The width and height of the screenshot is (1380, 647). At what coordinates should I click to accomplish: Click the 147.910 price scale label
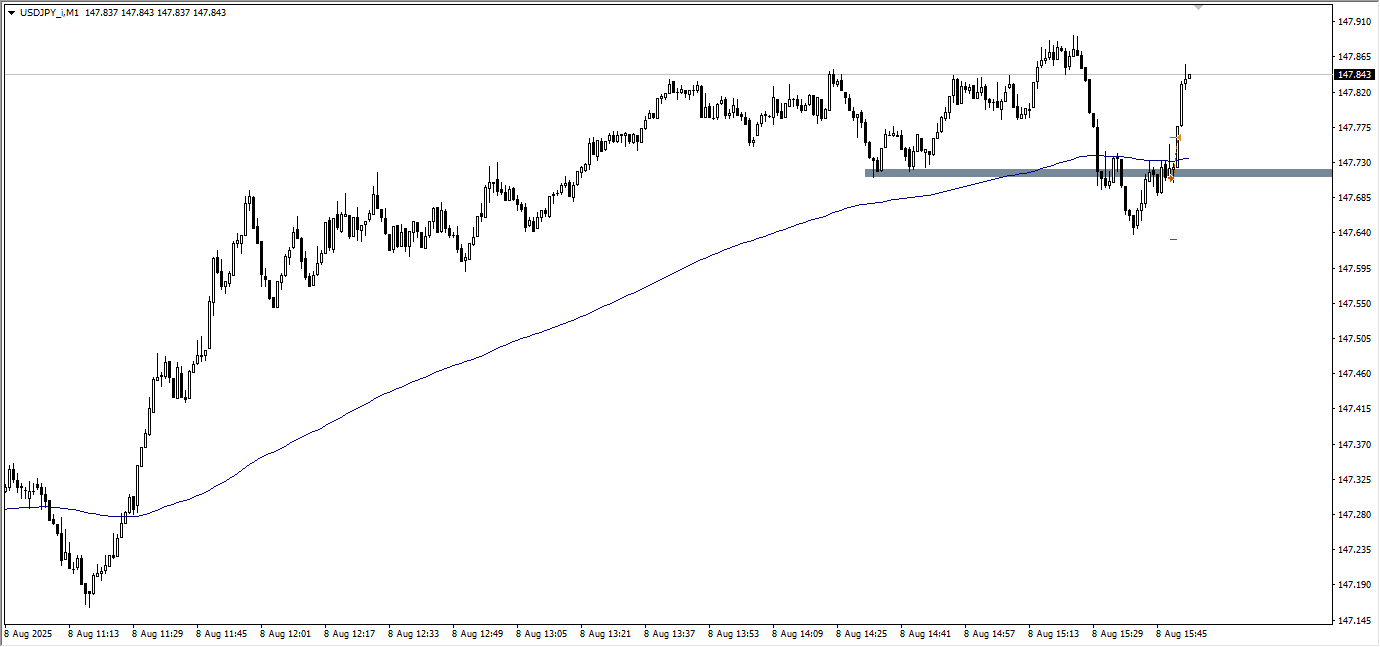(1355, 21)
